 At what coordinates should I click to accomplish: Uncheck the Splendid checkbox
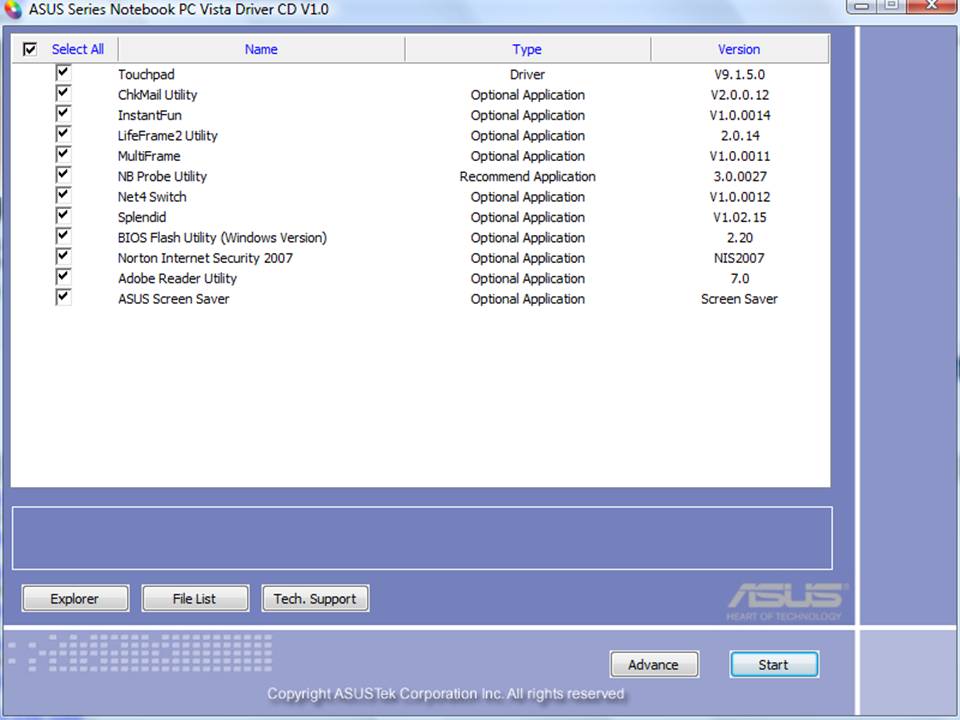point(63,216)
